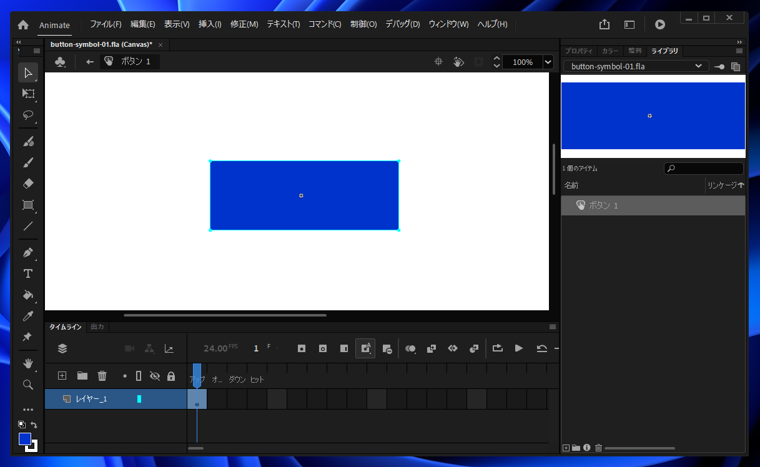The width and height of the screenshot is (760, 467).
Task: Click the zoom stepper arrows
Action: point(496,62)
